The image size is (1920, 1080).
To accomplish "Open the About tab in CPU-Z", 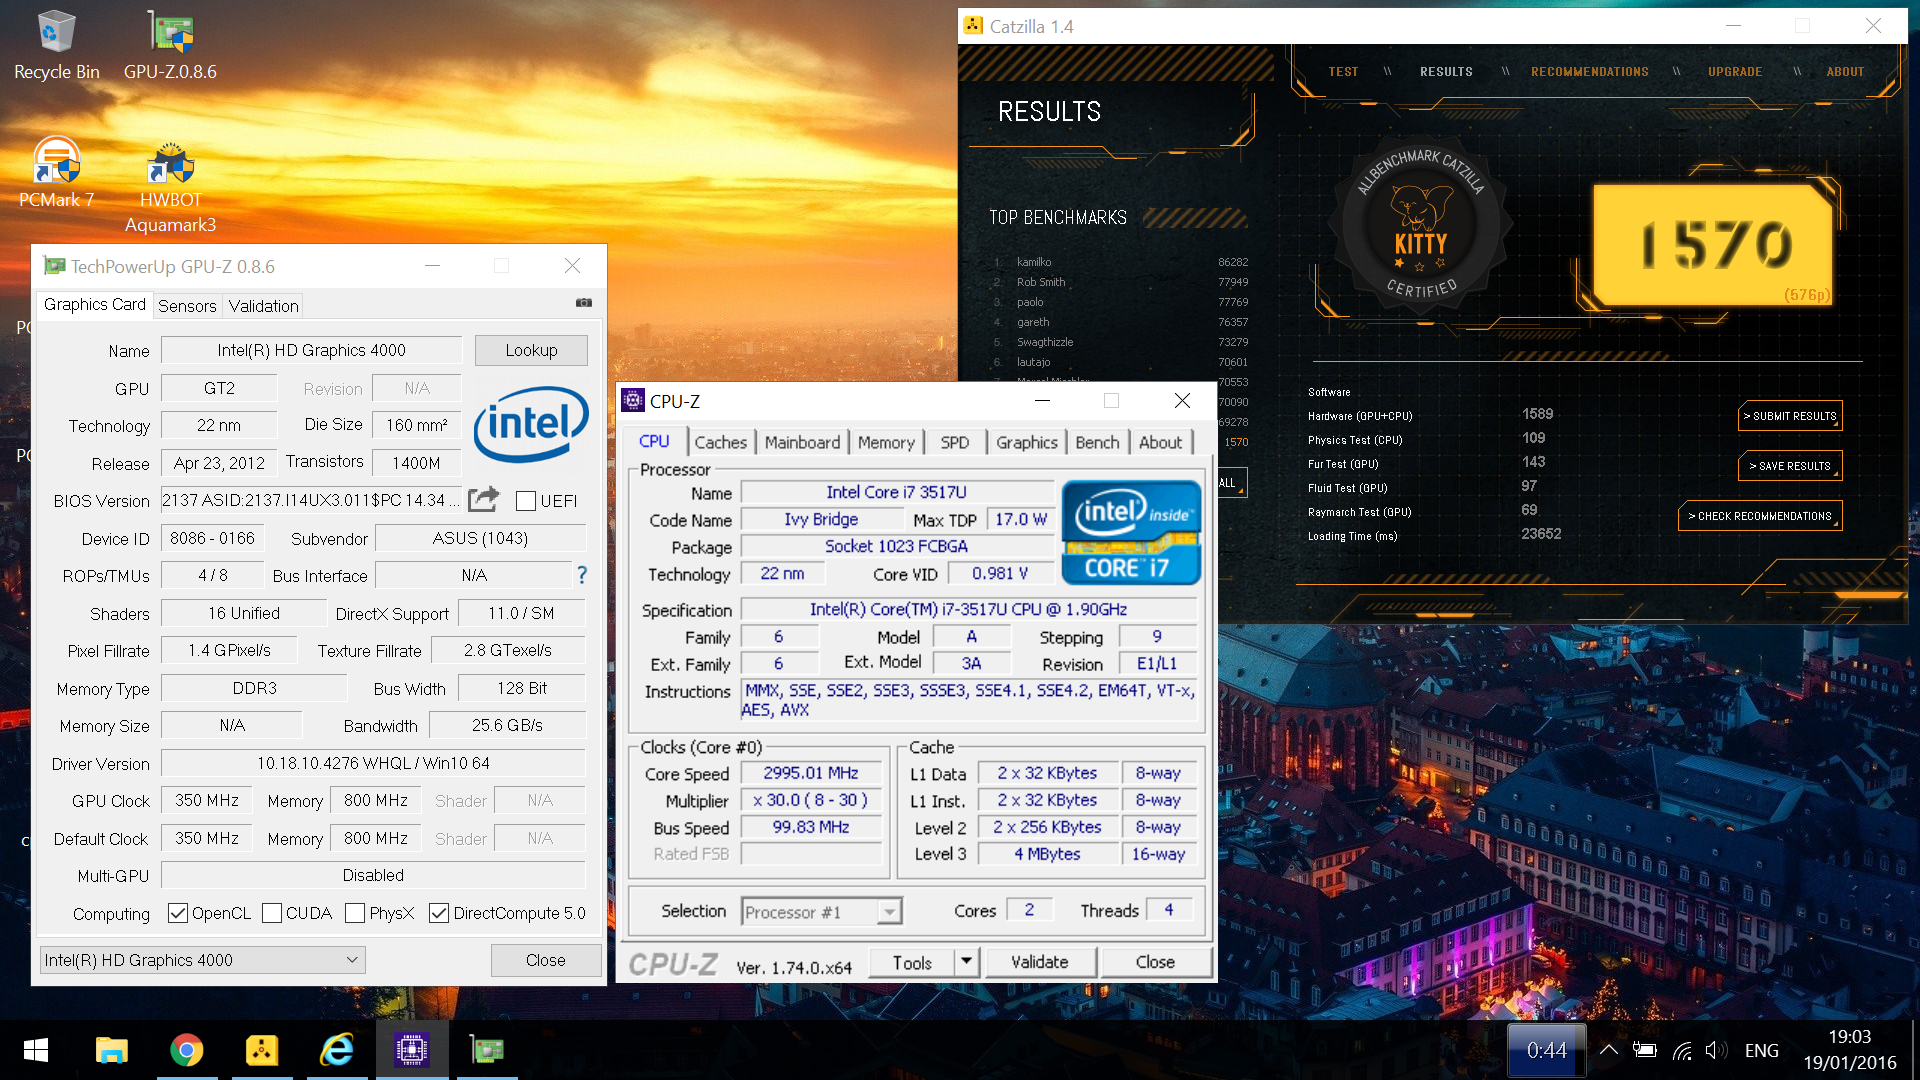I will click(x=1160, y=442).
